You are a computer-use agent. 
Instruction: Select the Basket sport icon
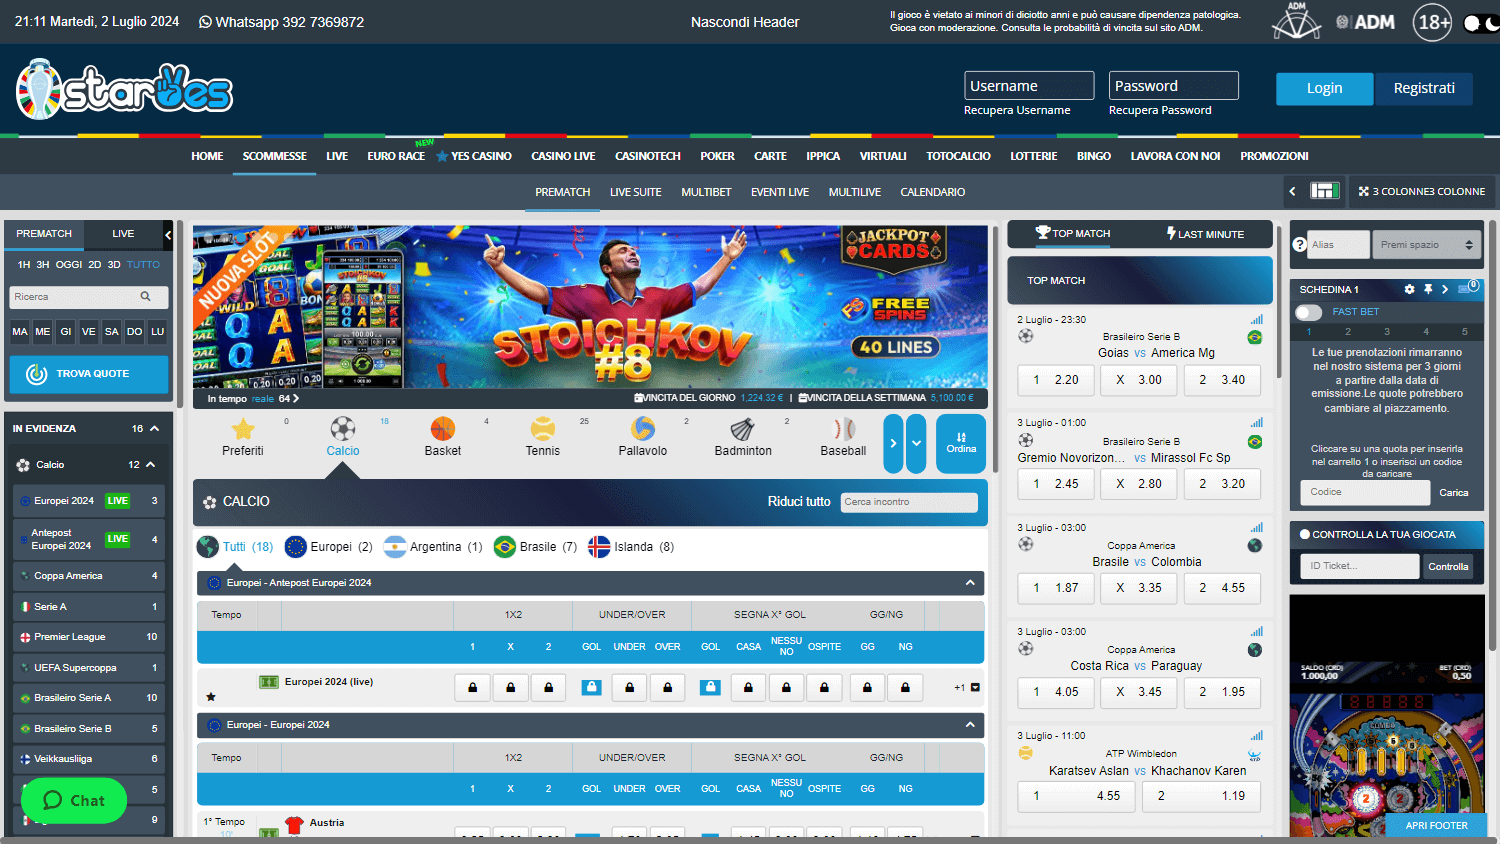443,430
